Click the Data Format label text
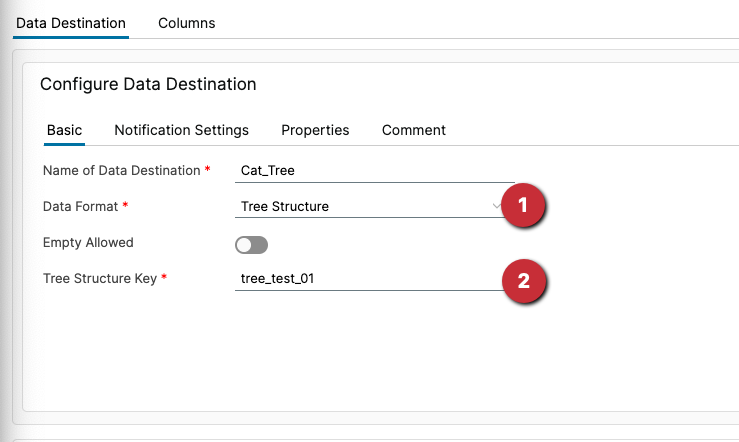 80,206
